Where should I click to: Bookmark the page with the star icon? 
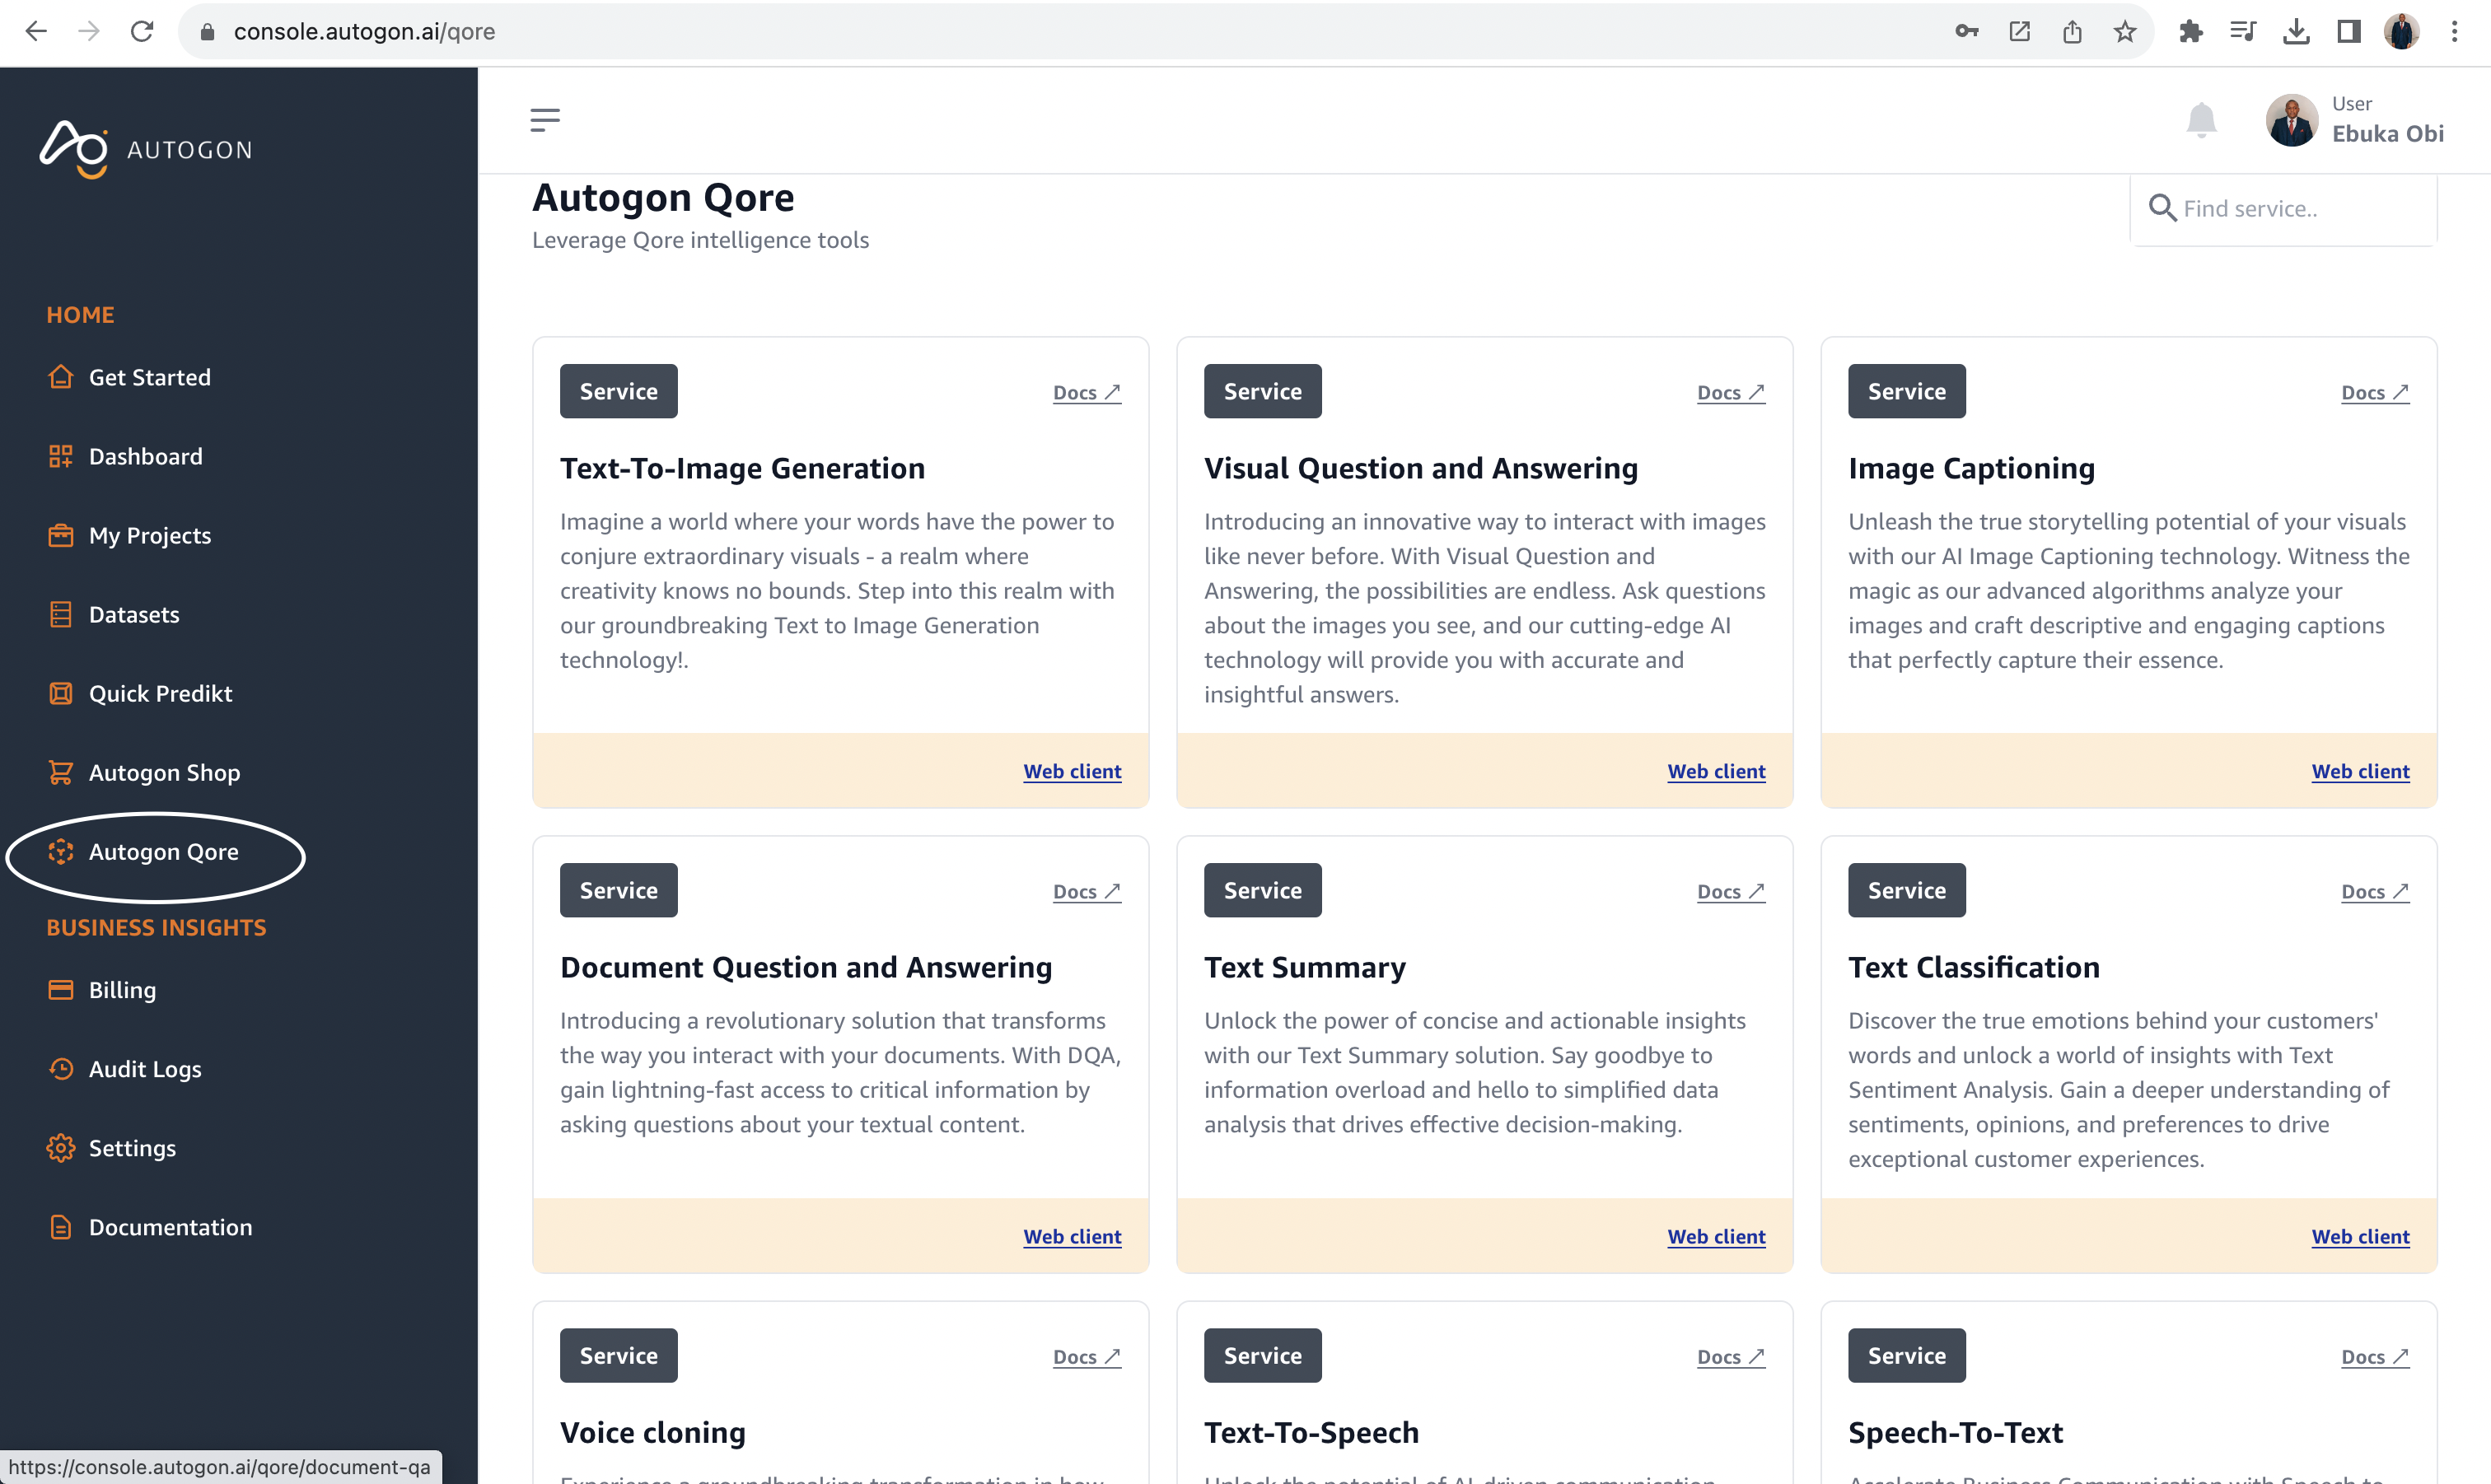point(2125,31)
